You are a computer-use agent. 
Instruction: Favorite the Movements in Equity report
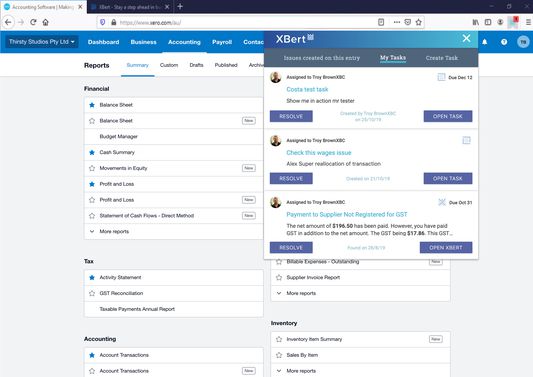[92, 168]
